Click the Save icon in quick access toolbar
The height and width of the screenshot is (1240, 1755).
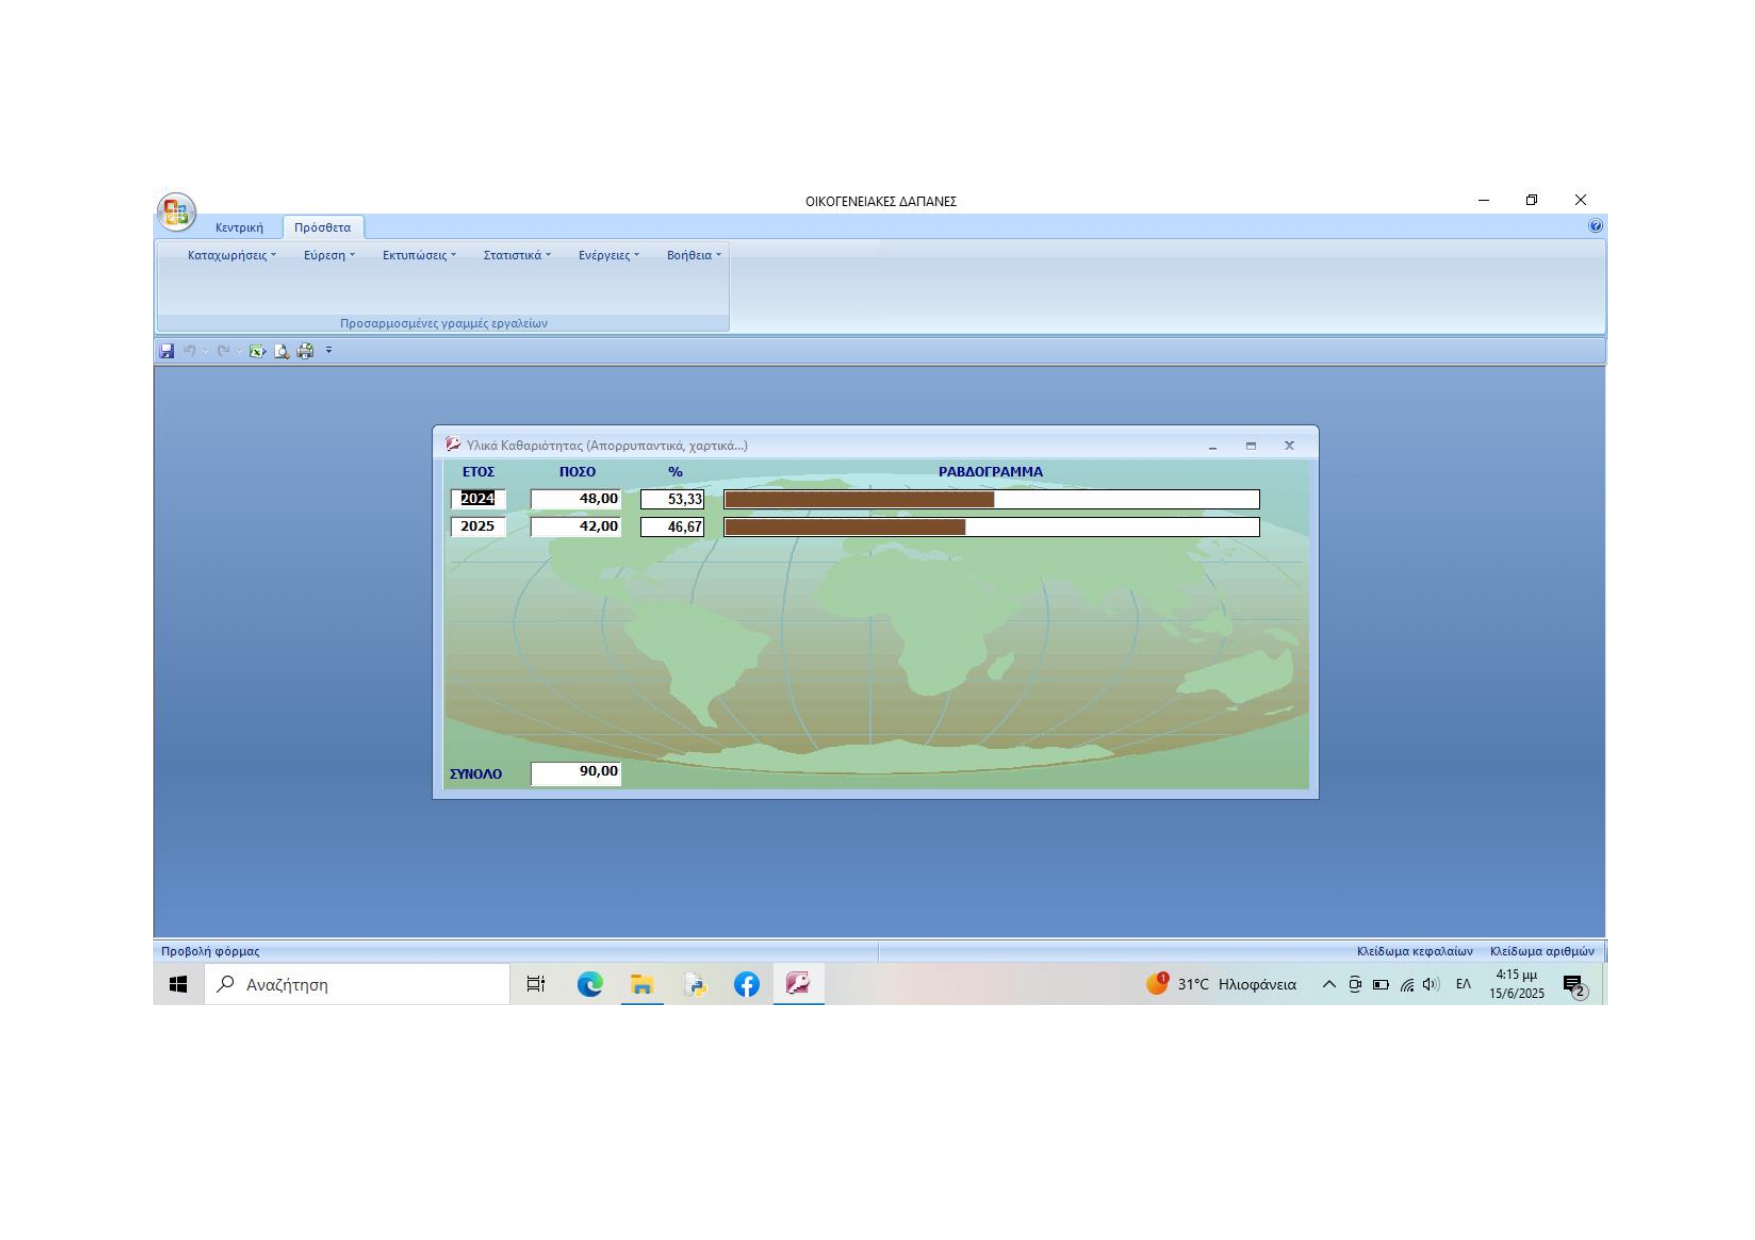(167, 351)
